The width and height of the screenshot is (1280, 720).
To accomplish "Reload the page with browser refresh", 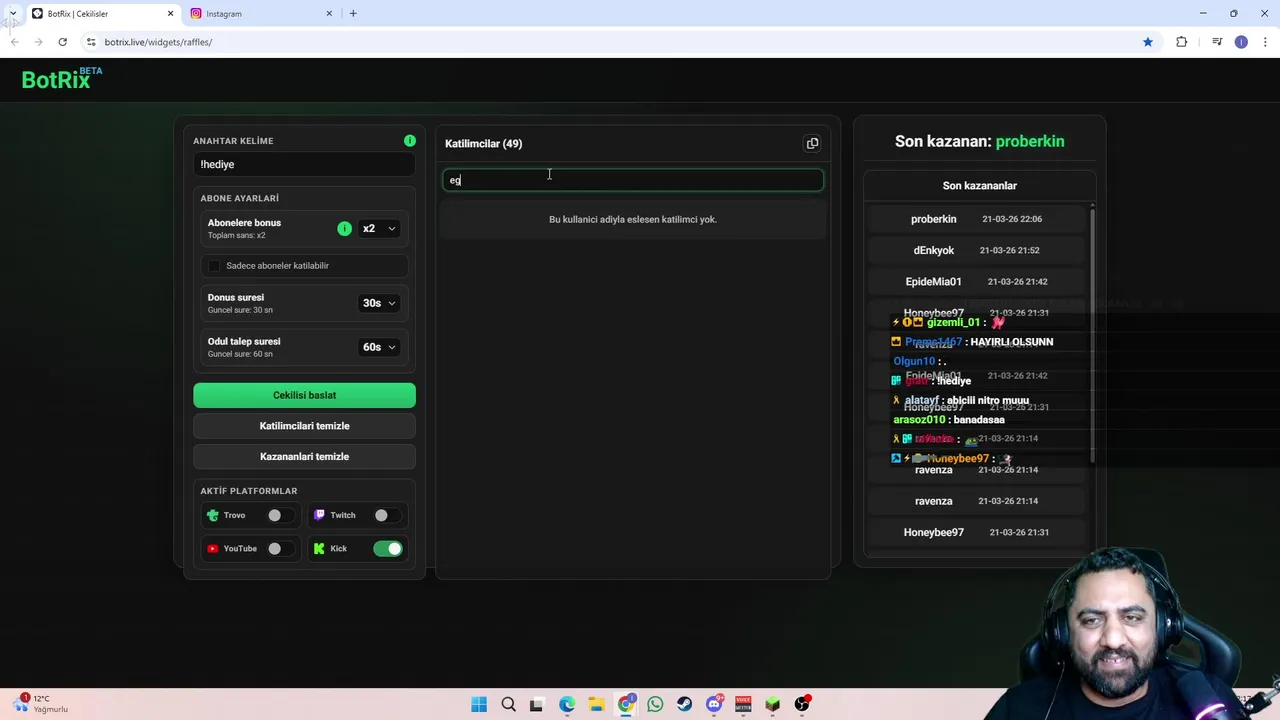I will click(62, 42).
